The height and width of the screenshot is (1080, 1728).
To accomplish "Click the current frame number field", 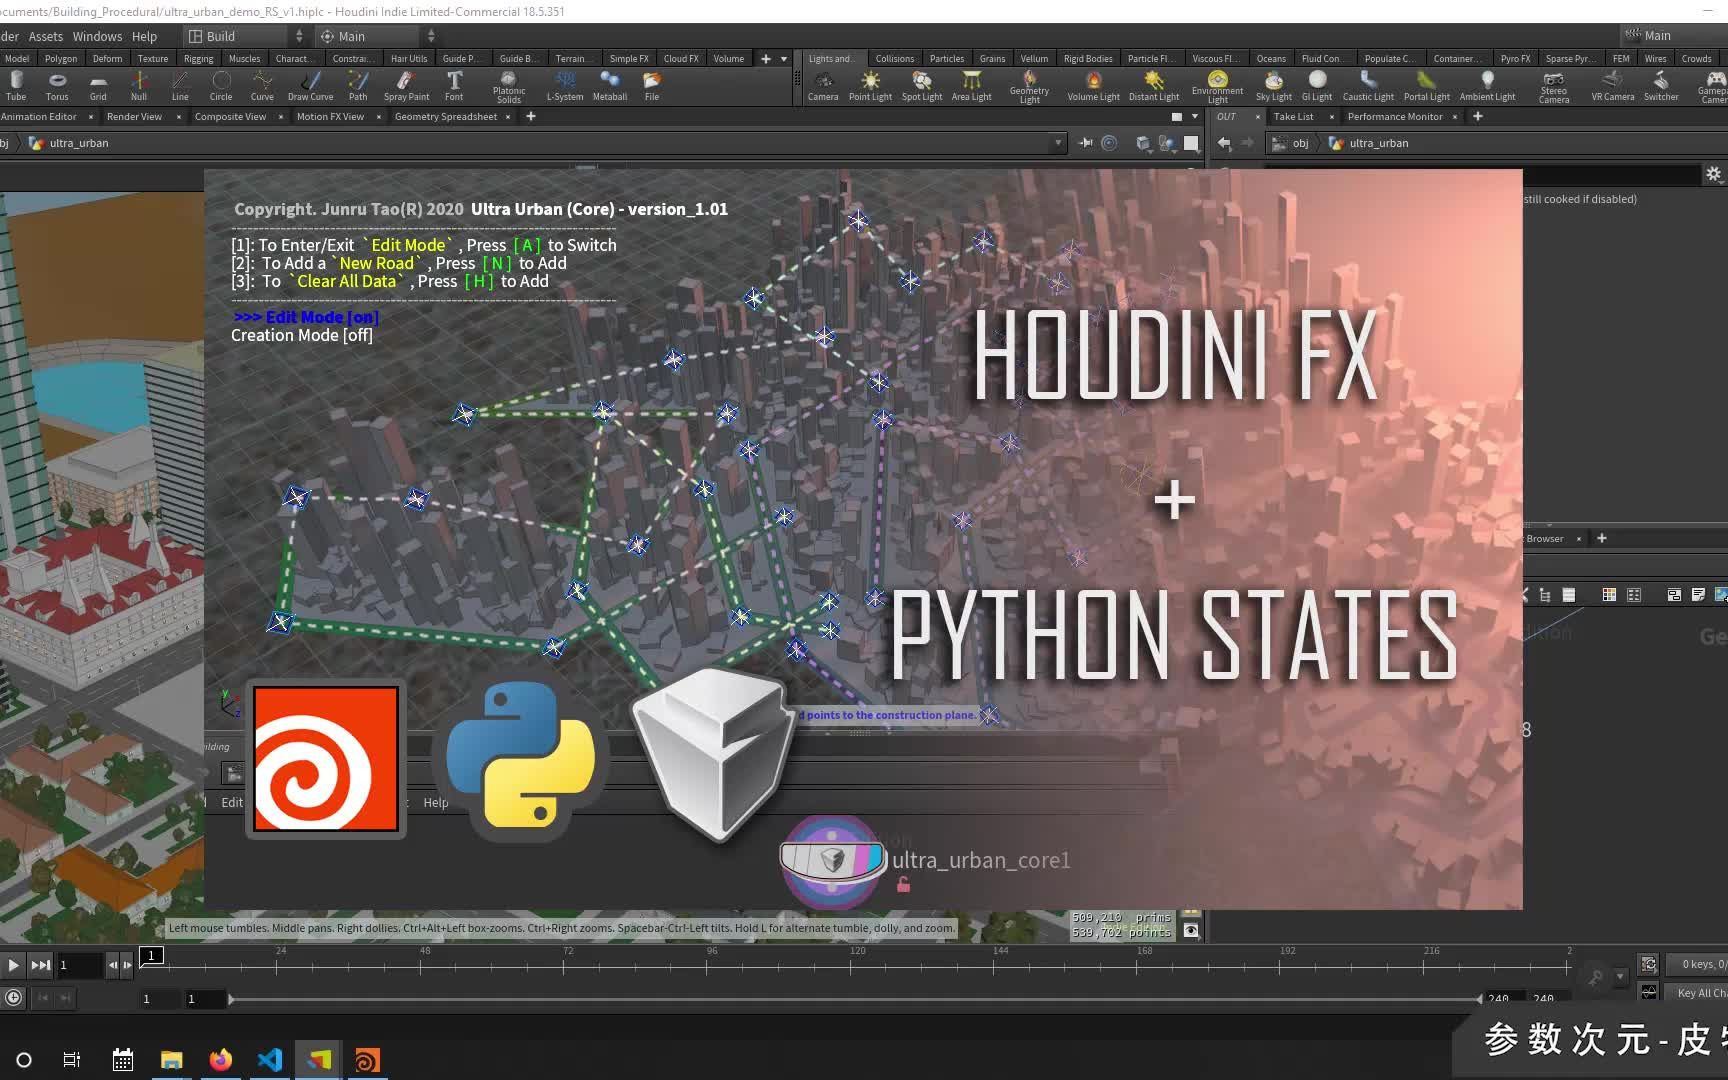I will tap(78, 965).
